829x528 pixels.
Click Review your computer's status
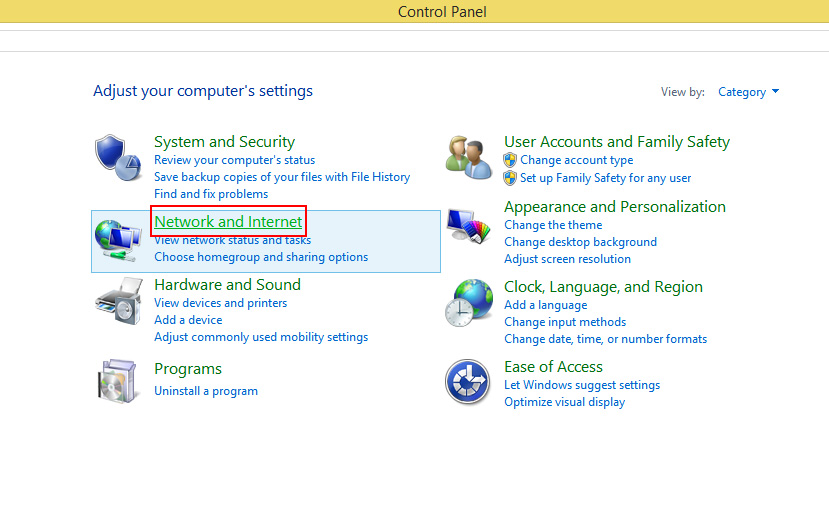pyautogui.click(x=234, y=160)
